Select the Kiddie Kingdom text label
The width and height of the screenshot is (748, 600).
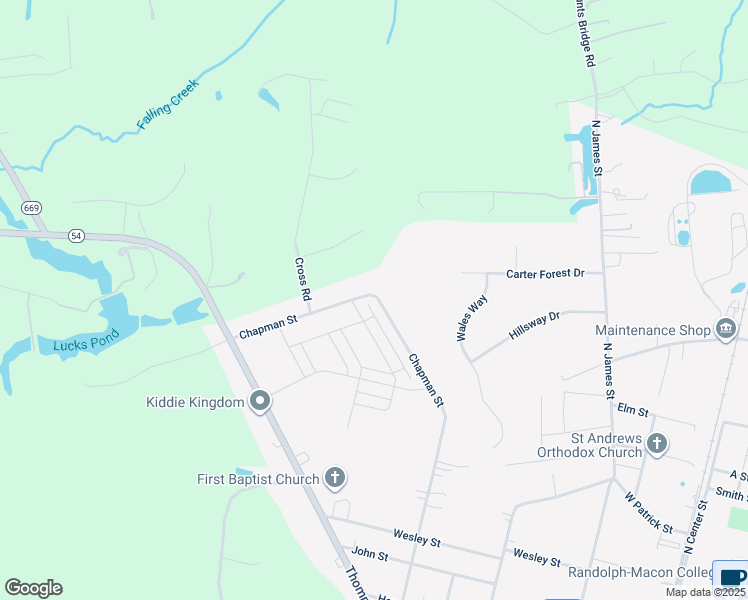(x=195, y=402)
